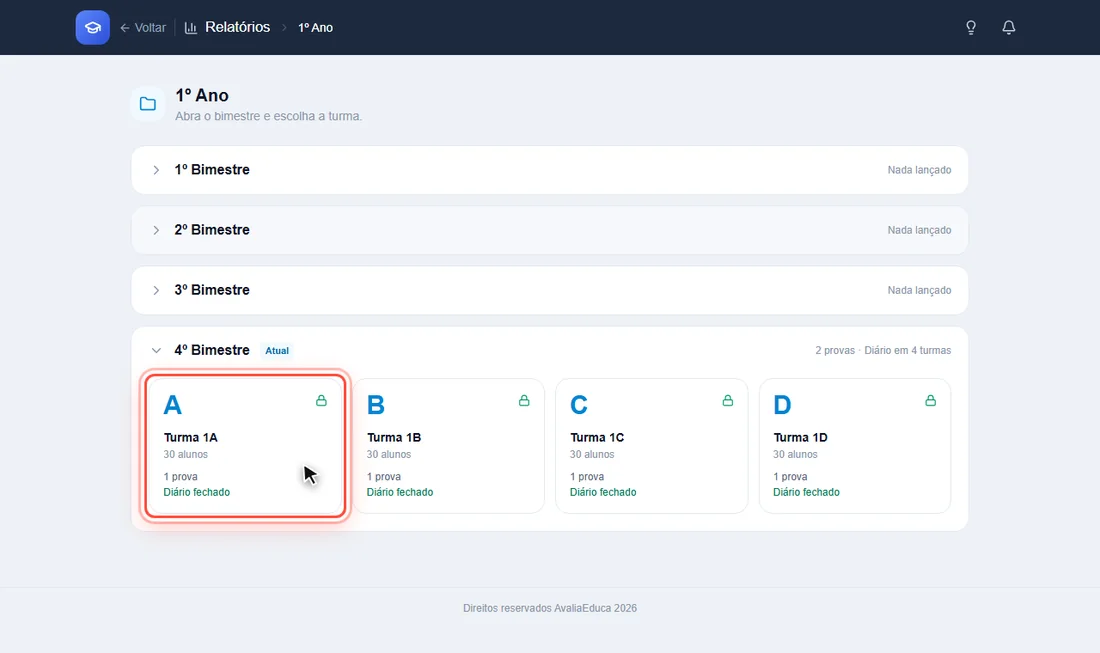The width and height of the screenshot is (1100, 653).
Task: Expand the 1º Bimestre section
Action: point(550,170)
